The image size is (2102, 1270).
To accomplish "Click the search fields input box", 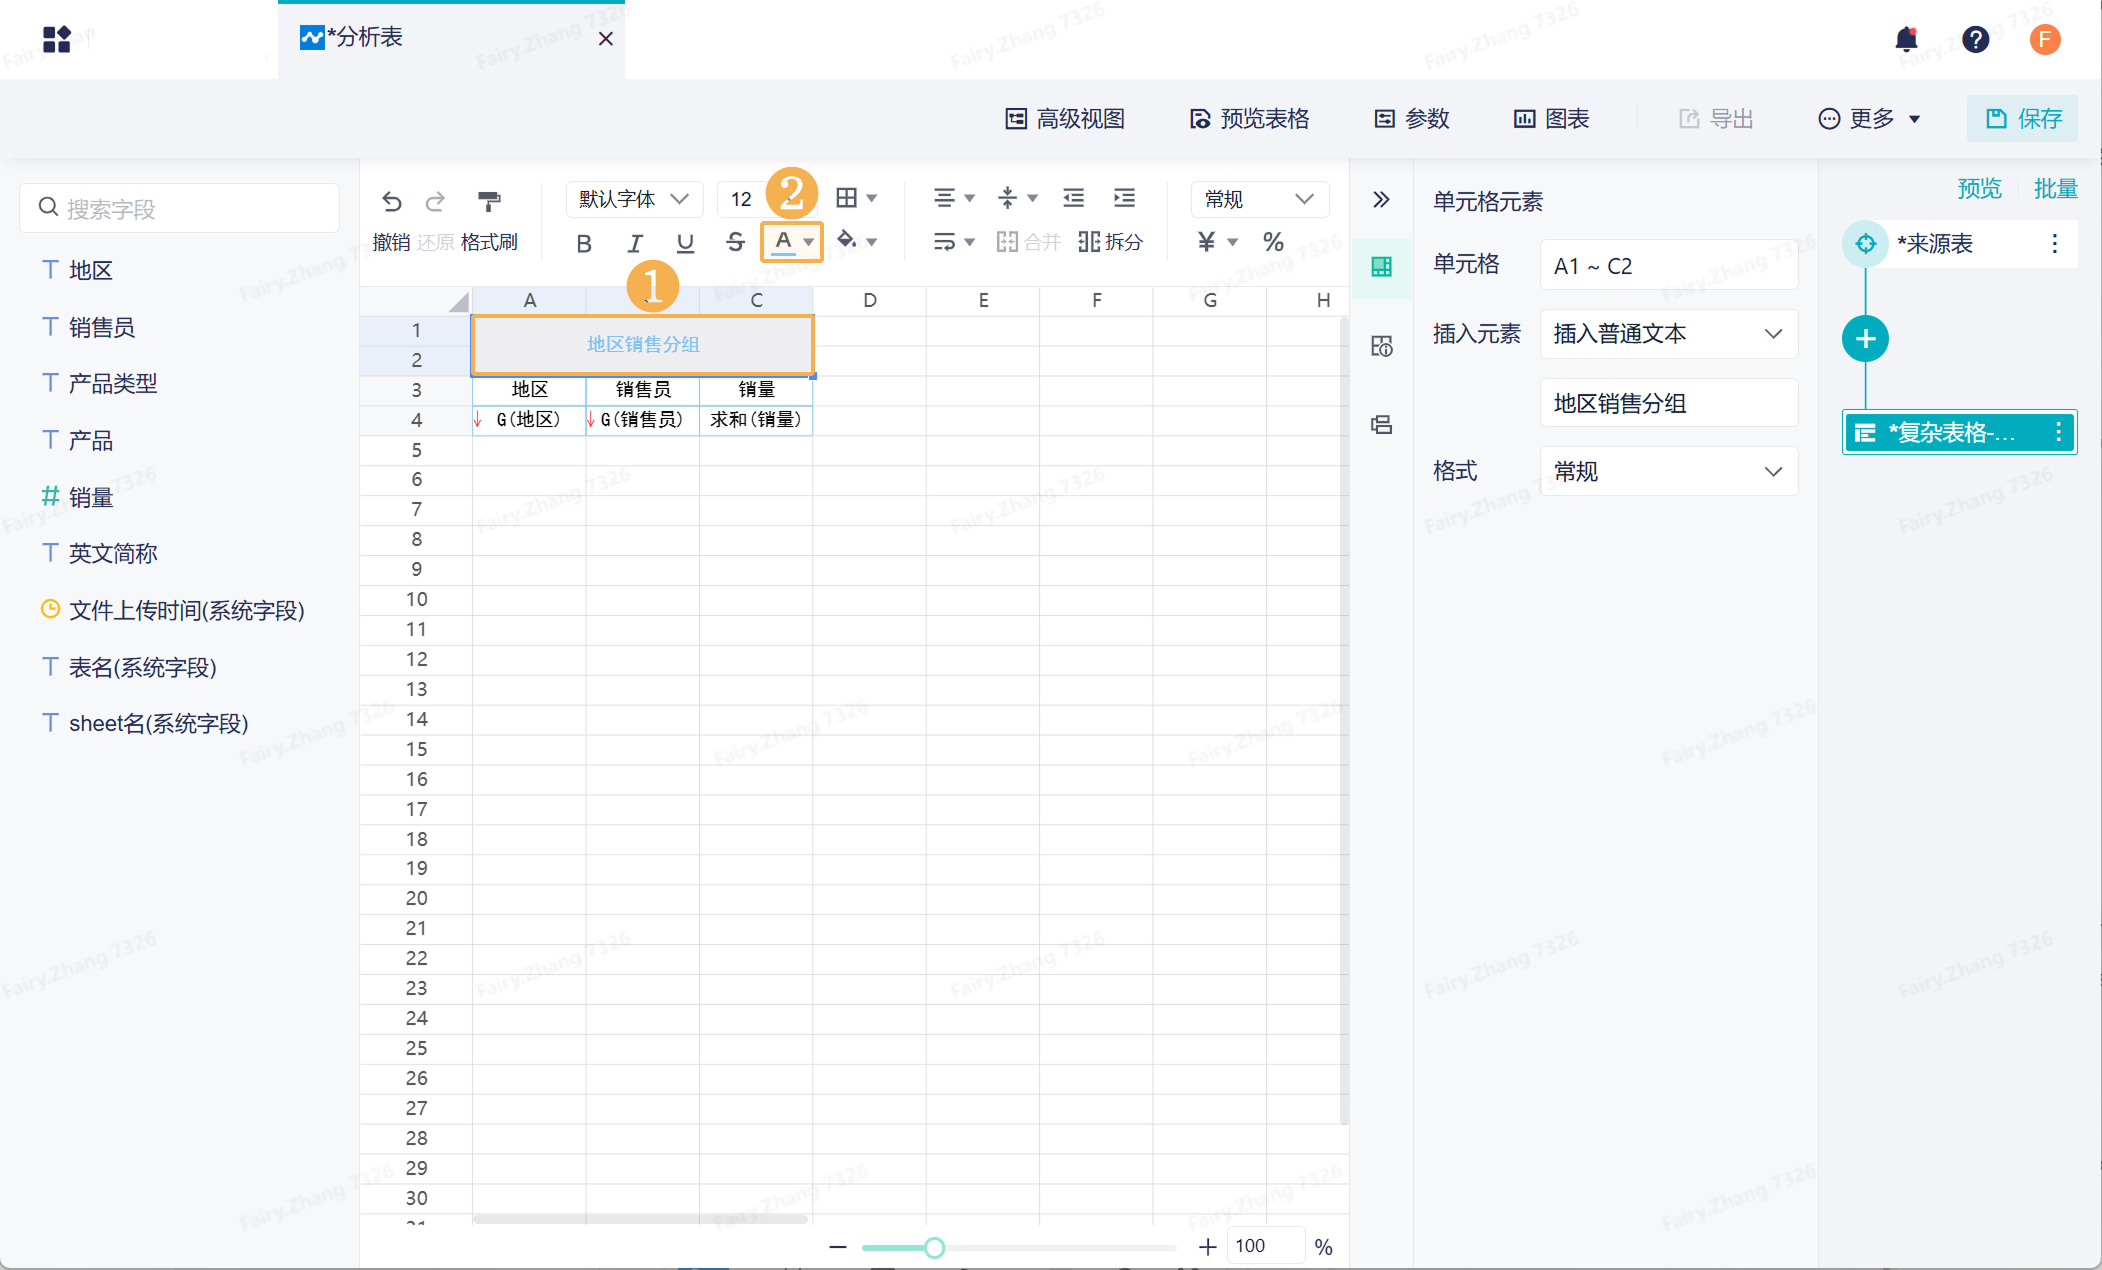I will (x=180, y=208).
